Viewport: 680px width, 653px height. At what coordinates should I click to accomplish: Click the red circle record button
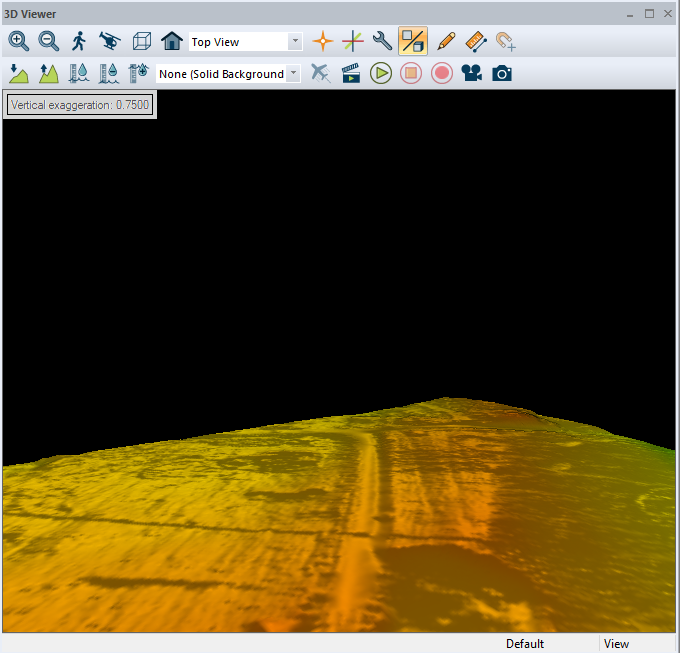[x=441, y=73]
